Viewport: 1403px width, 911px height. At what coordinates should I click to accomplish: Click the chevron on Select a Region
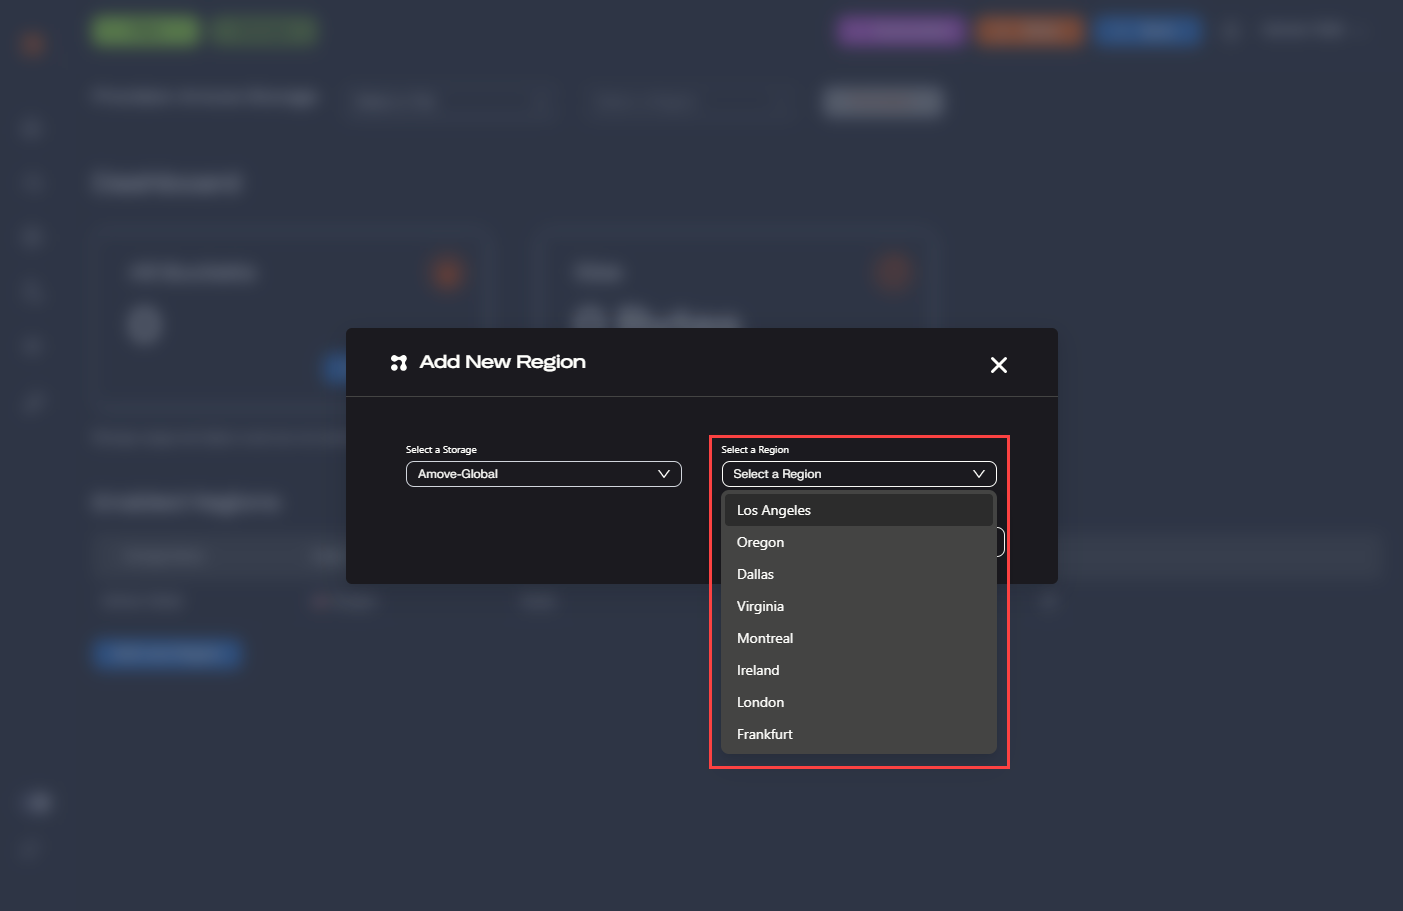click(x=978, y=474)
